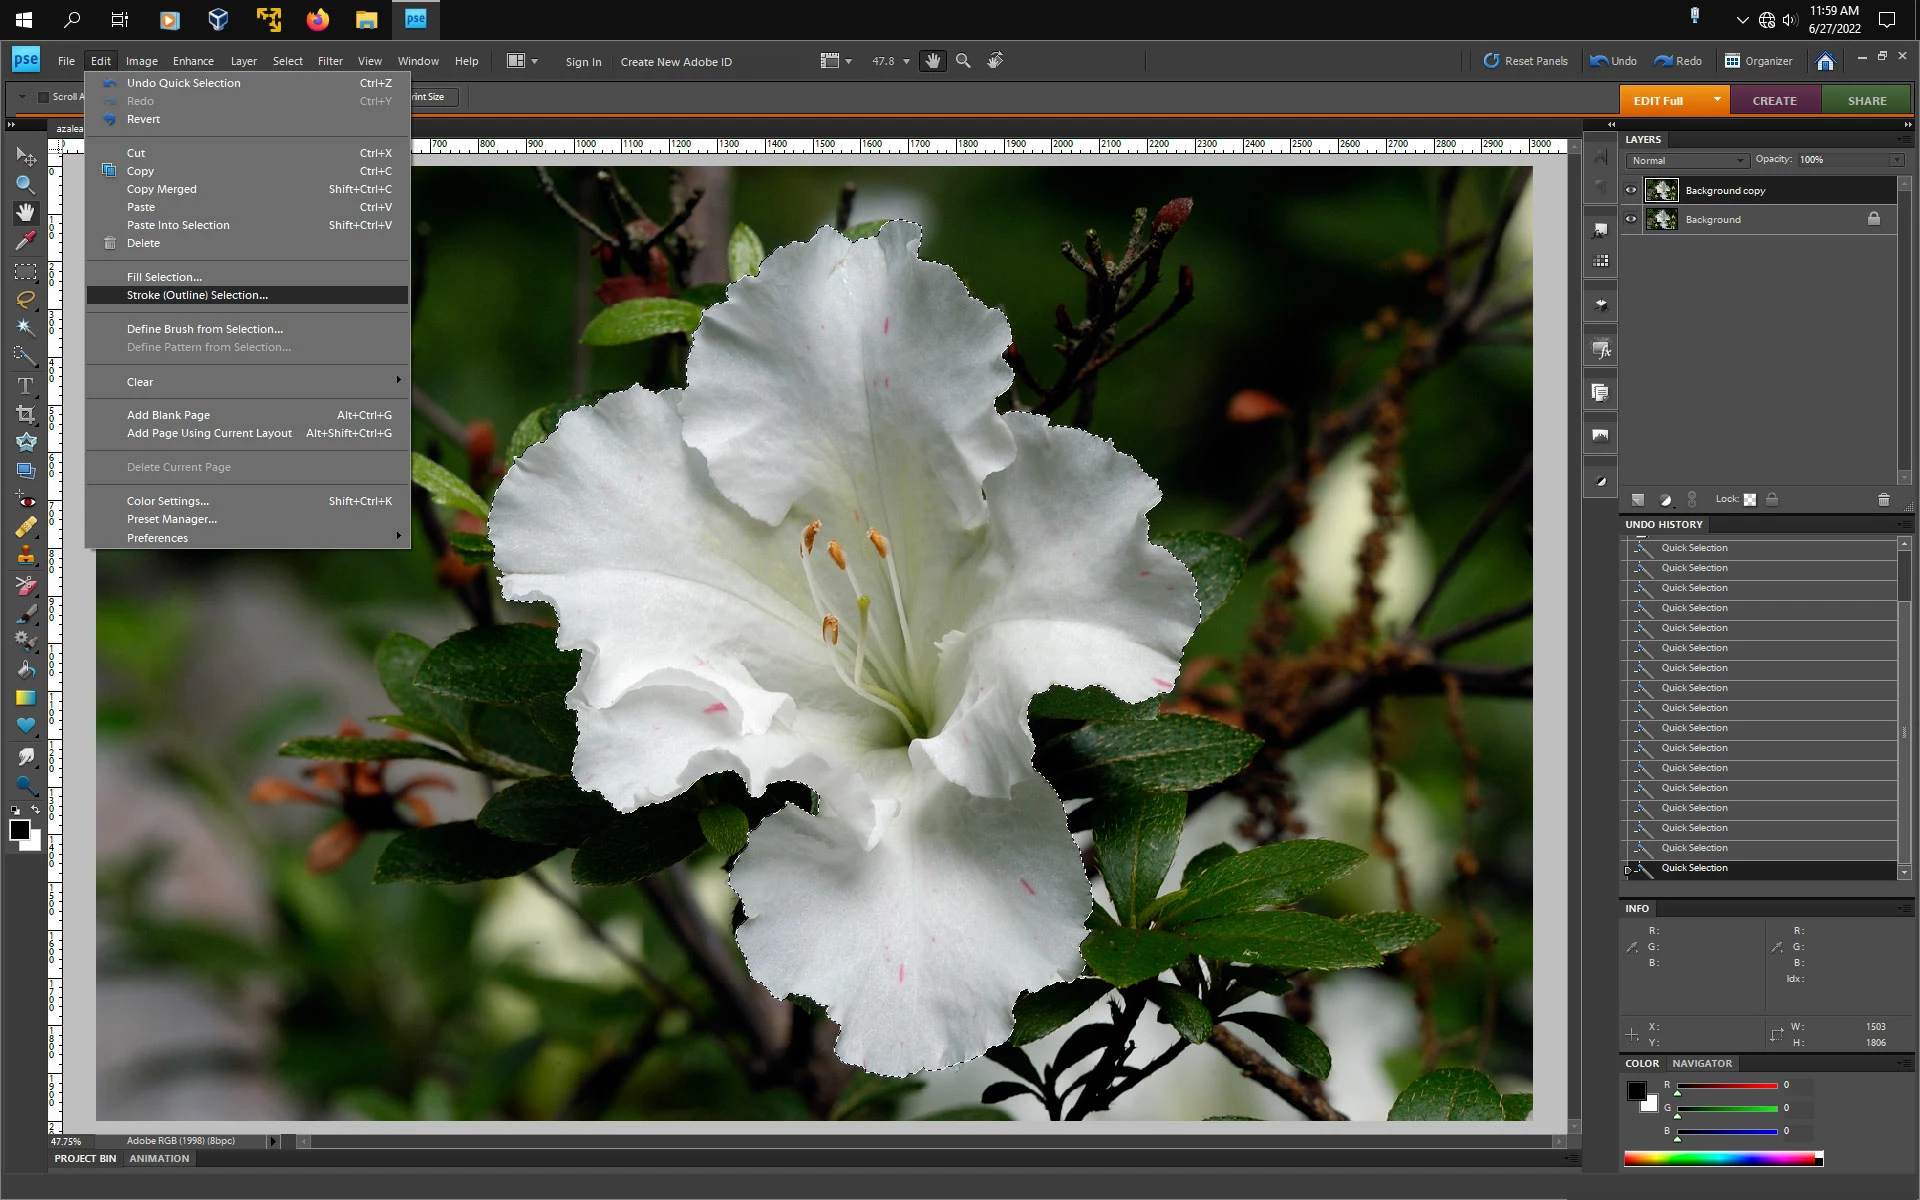The width and height of the screenshot is (1920, 1200).
Task: Select the Eyedropper tool
Action: click(x=26, y=240)
